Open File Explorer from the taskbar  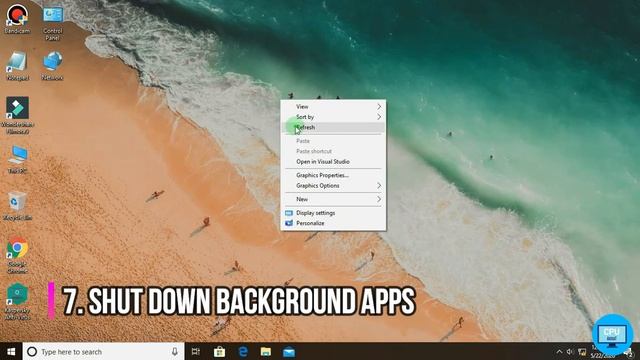266,351
